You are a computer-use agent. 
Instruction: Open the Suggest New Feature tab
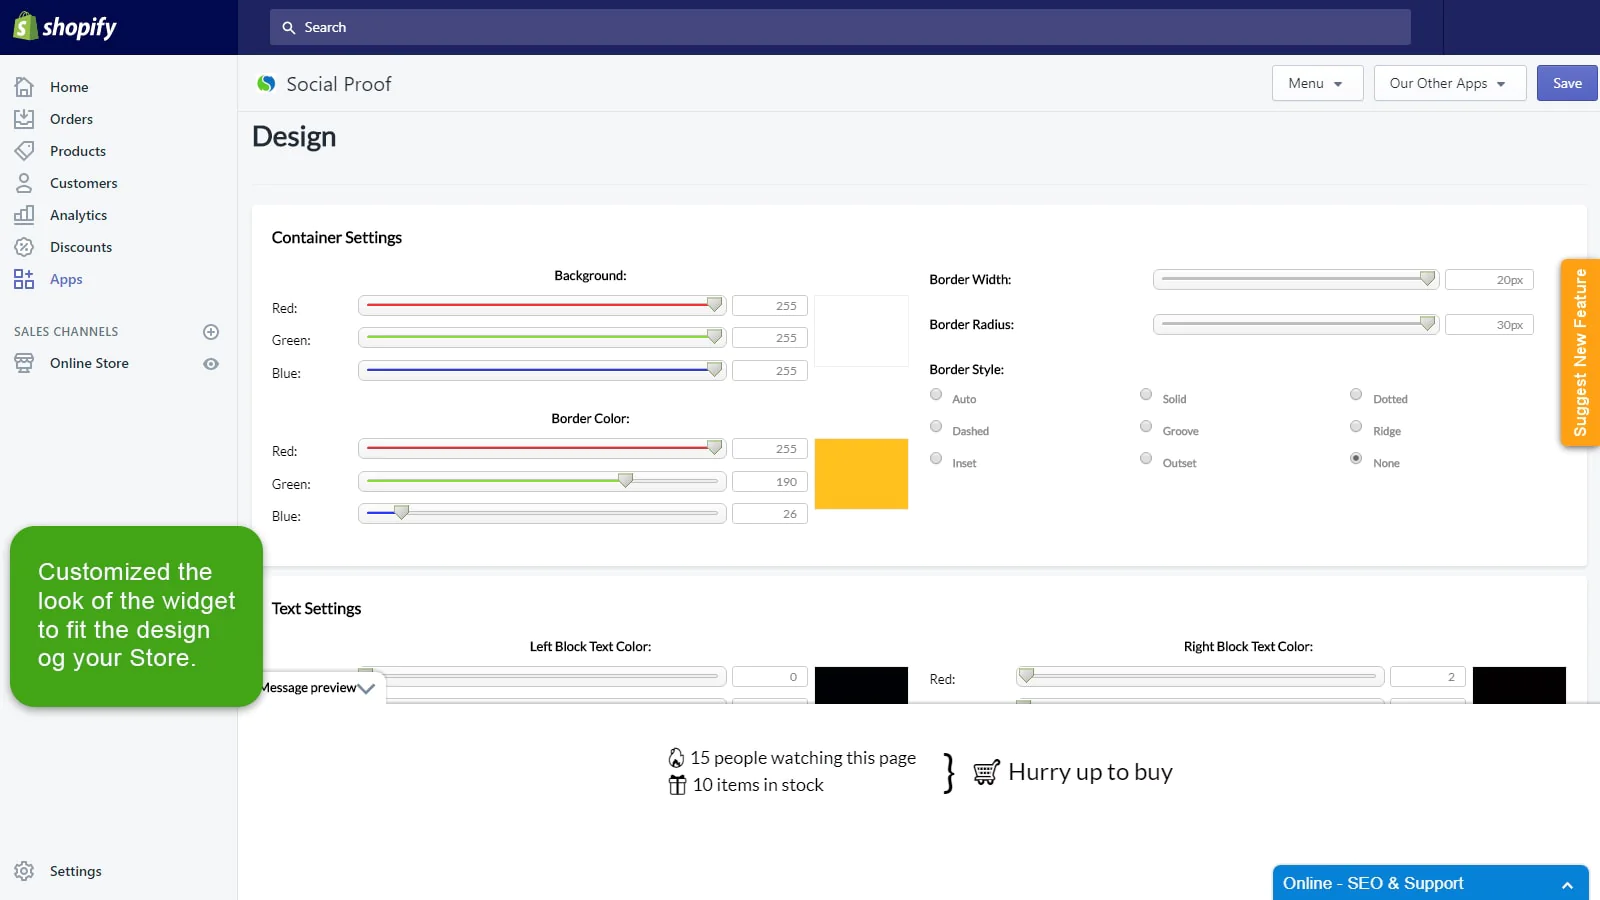click(1579, 352)
